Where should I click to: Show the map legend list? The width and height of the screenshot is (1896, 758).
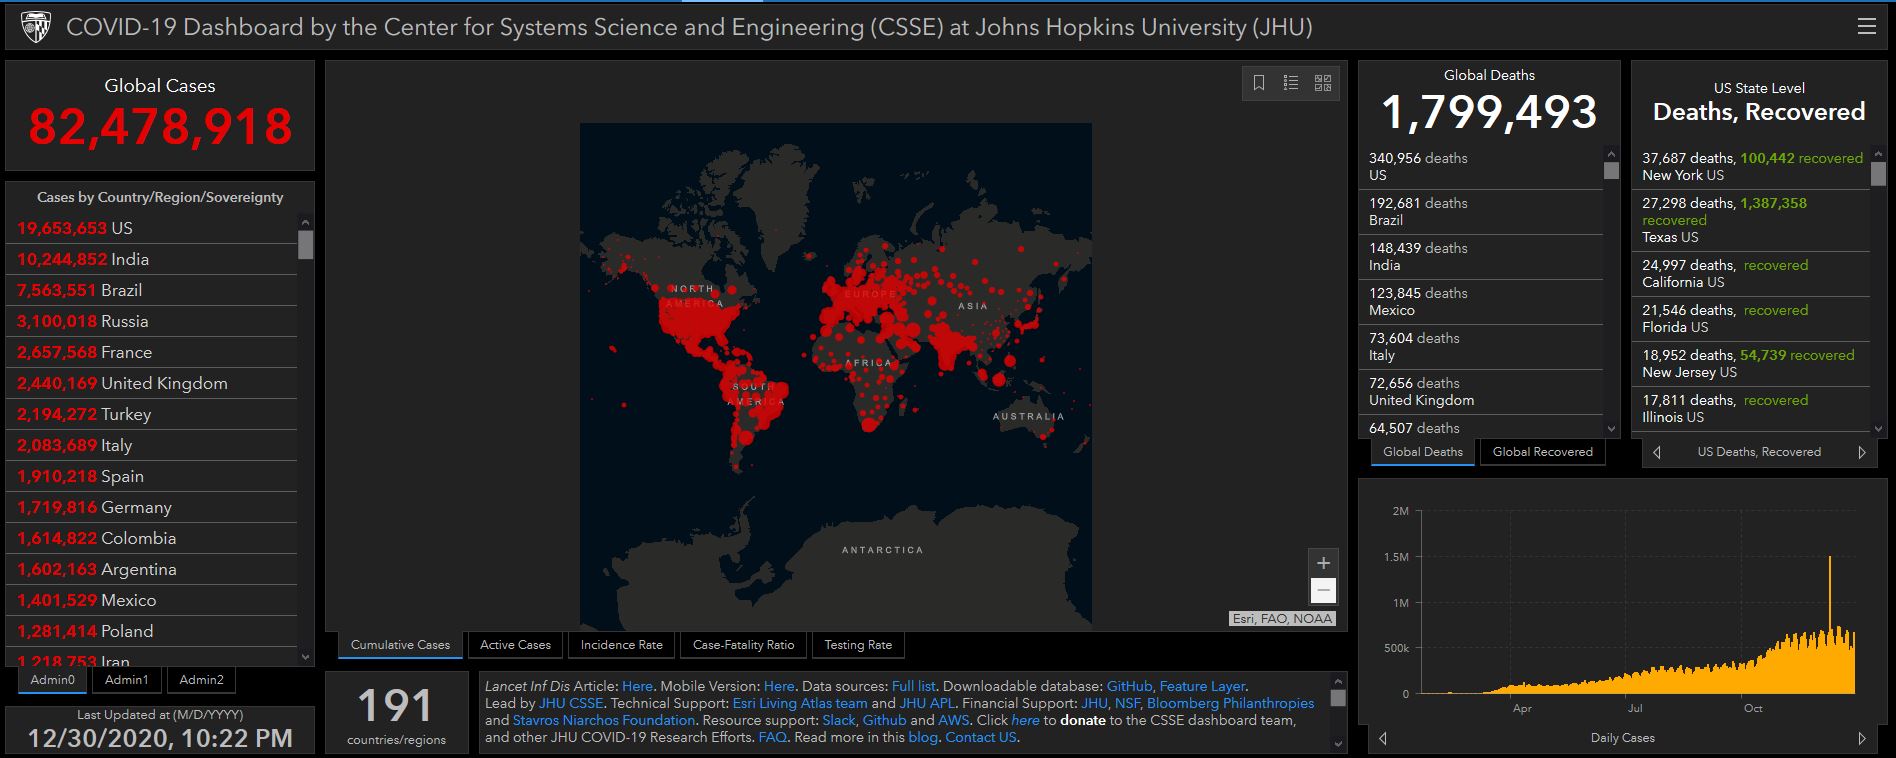coord(1291,83)
